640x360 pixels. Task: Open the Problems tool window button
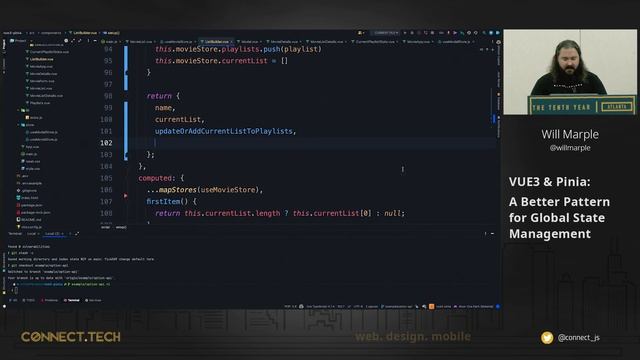coord(50,300)
